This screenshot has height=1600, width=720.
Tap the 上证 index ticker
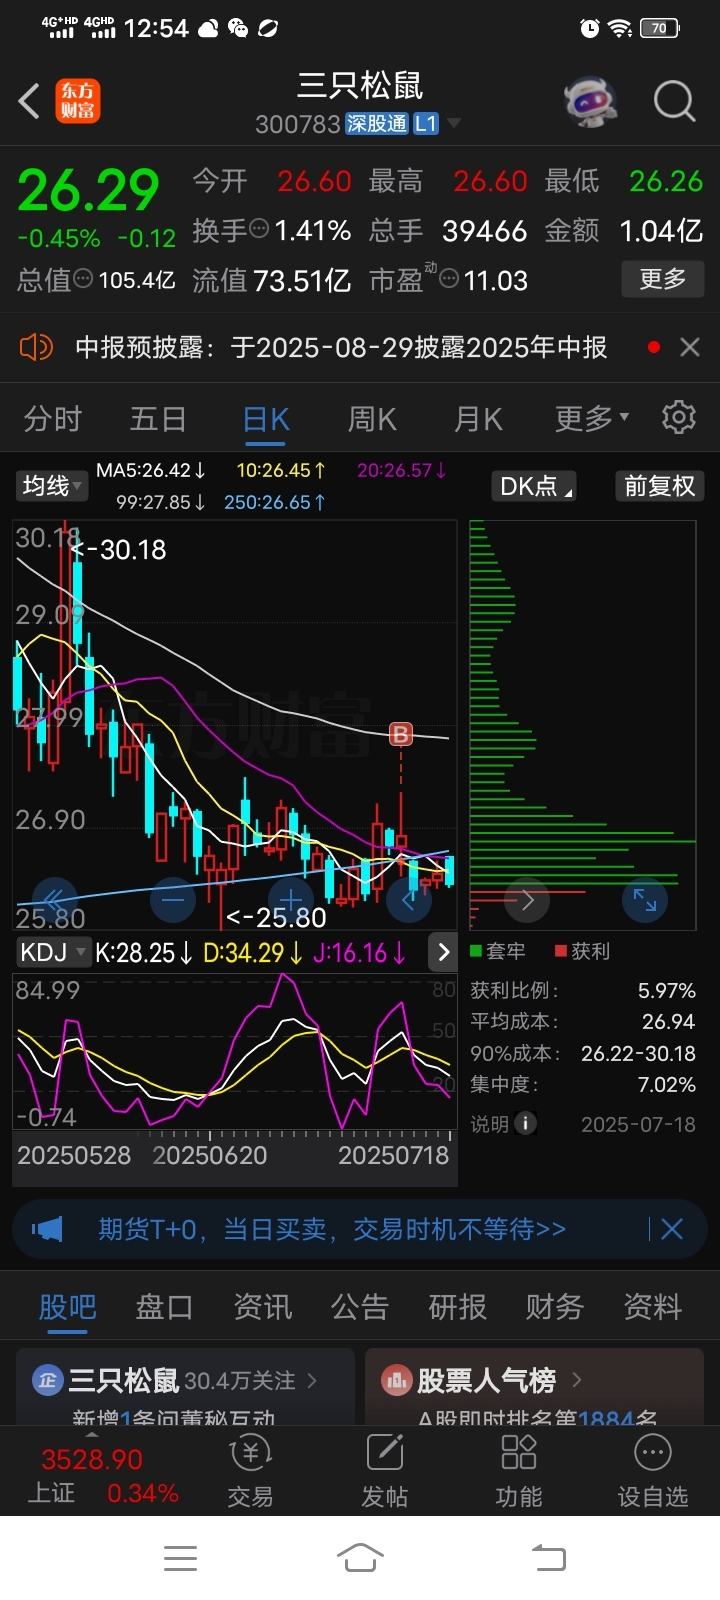(x=103, y=1475)
